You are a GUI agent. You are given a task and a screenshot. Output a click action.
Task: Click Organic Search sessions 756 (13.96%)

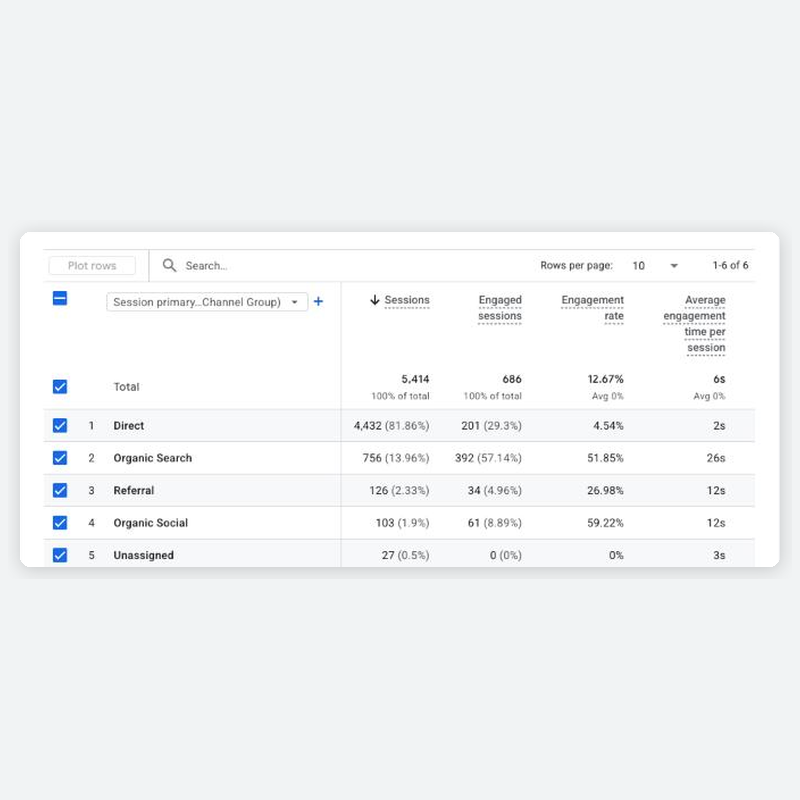396,458
